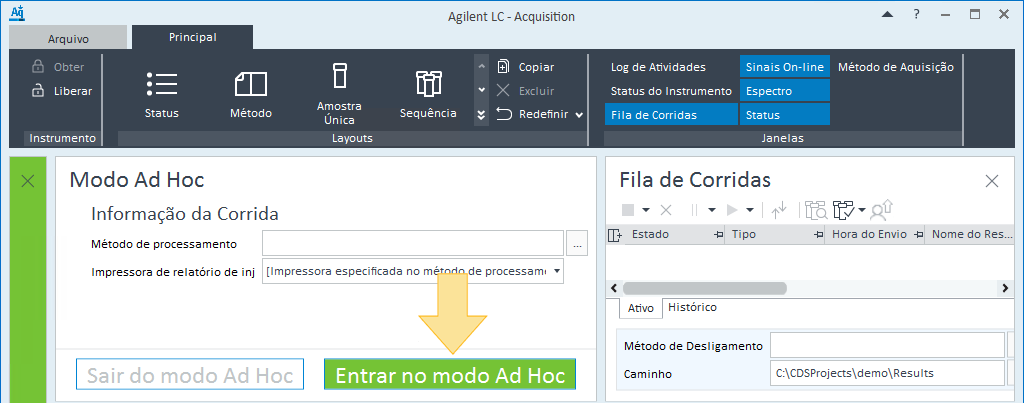1024x403 pixels.
Task: Open the Status layout
Action: [x=161, y=95]
